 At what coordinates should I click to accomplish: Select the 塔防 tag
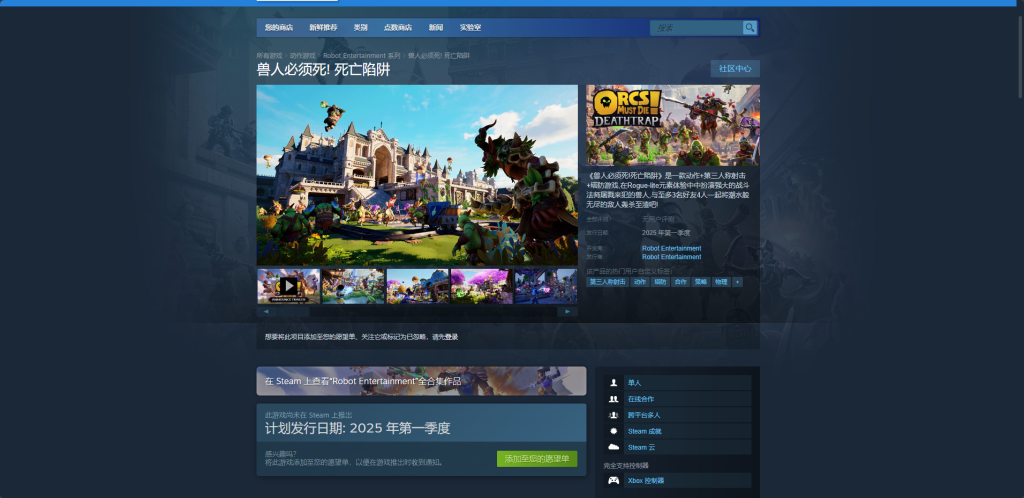pos(660,282)
